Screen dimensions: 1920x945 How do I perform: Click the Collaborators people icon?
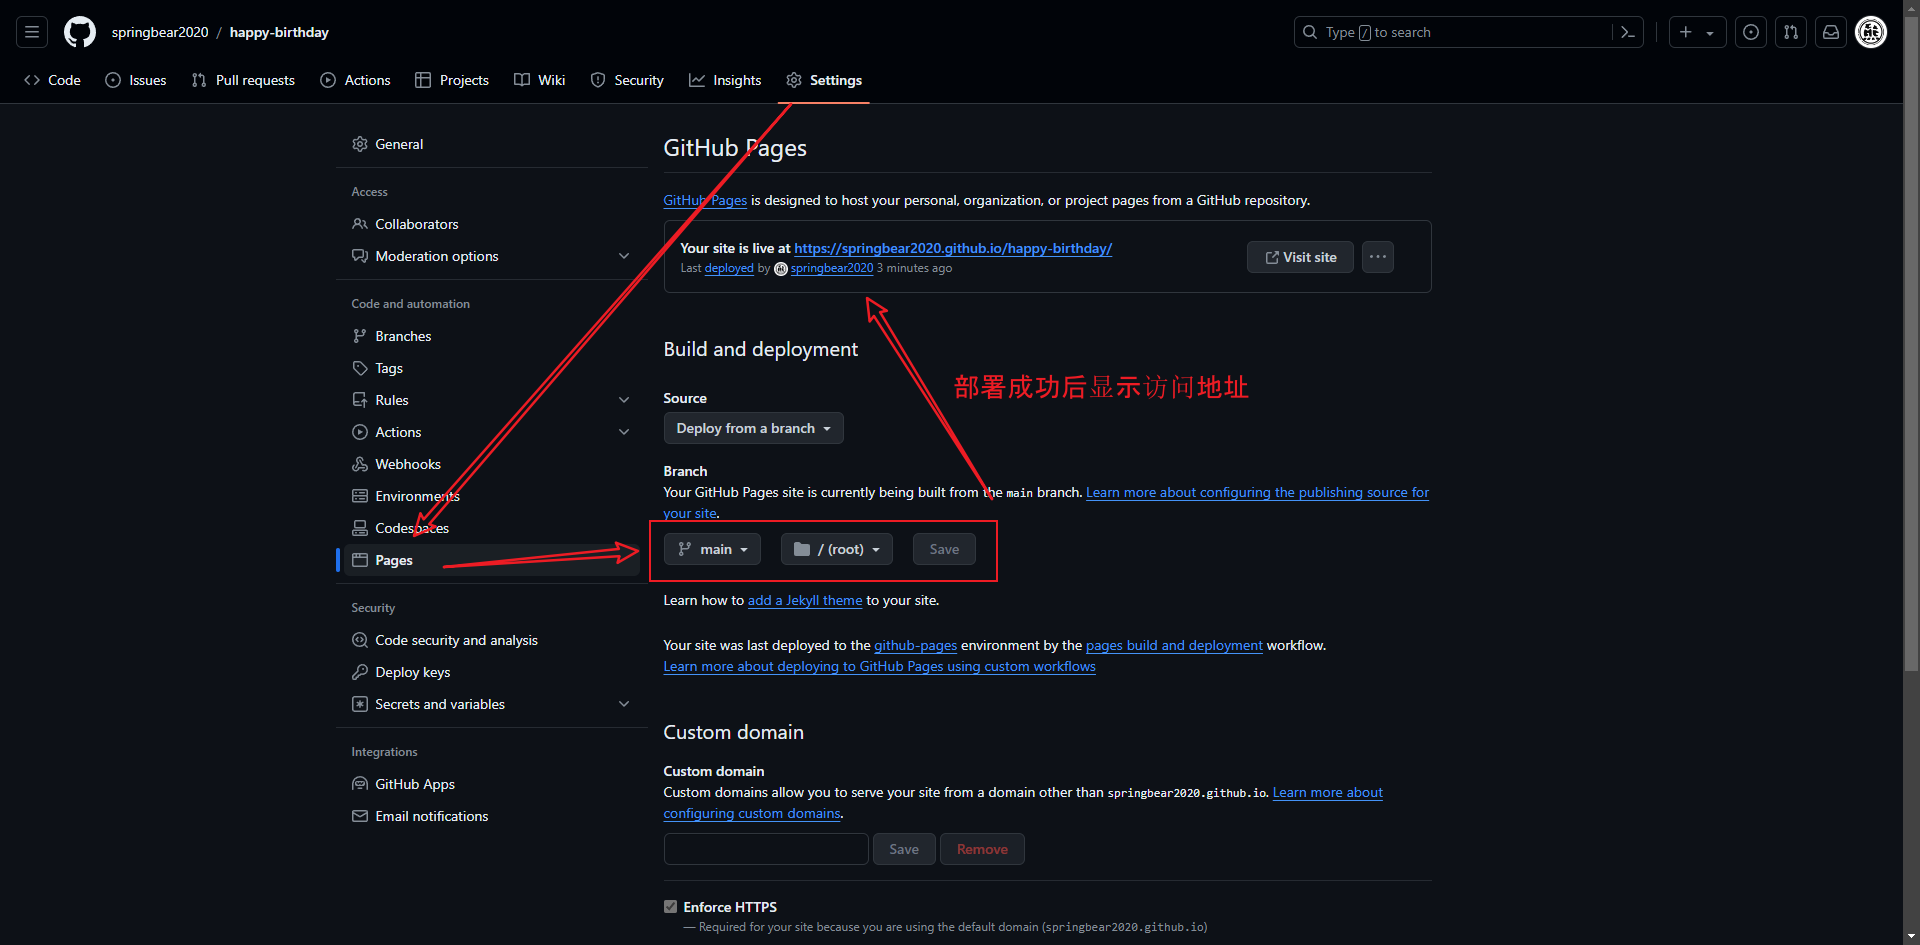pos(360,224)
